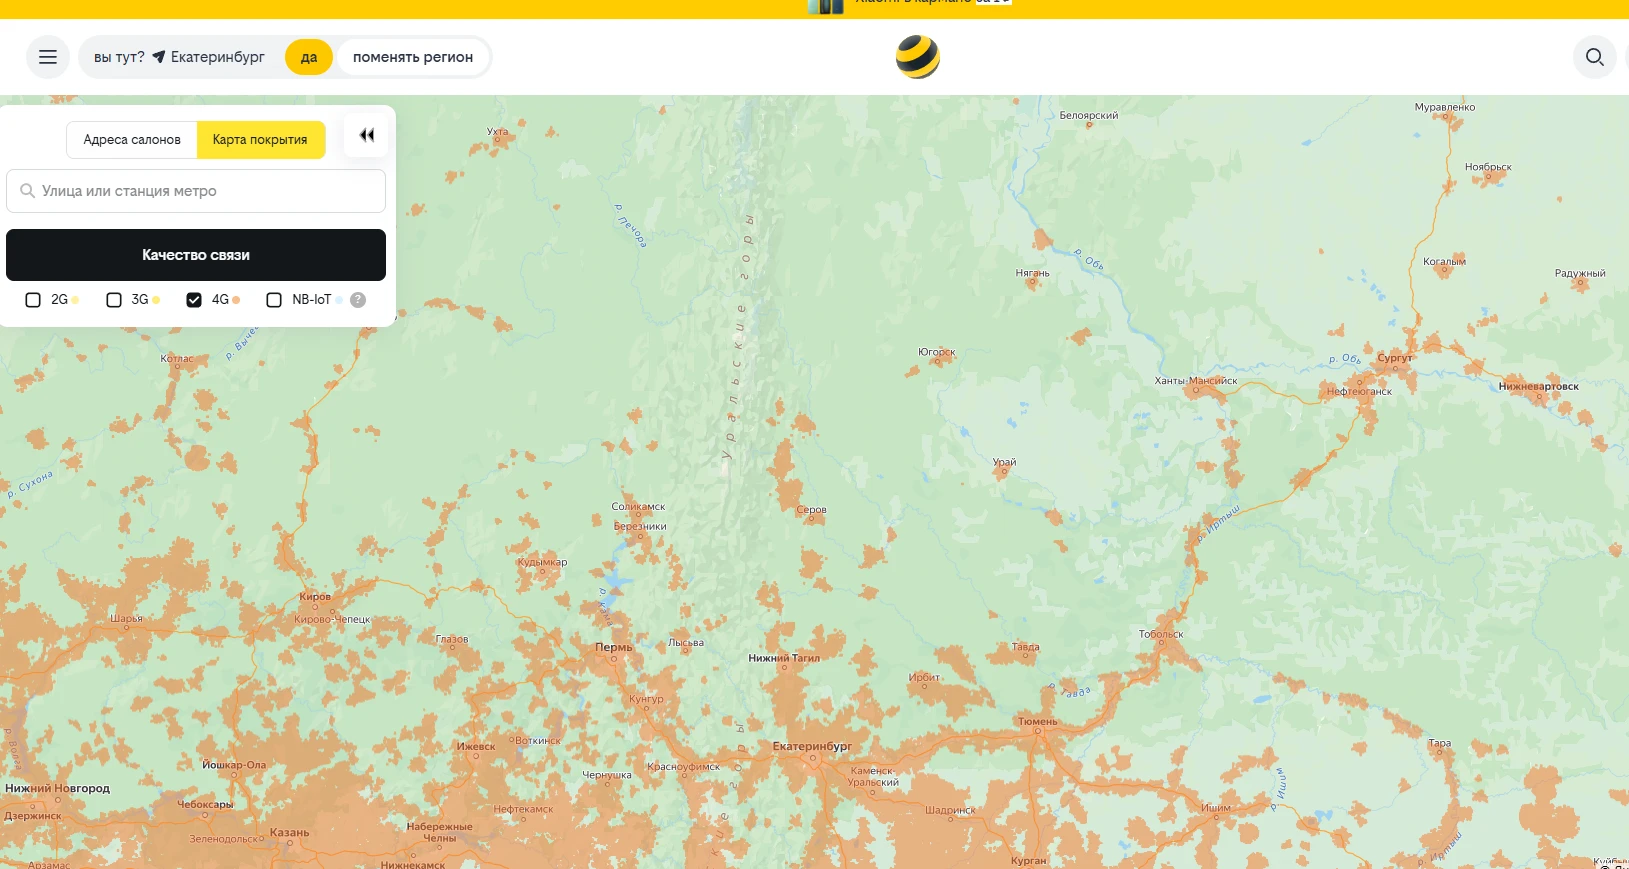Confirm region with the да button
Viewport: 1629px width, 869px height.
[x=308, y=57]
